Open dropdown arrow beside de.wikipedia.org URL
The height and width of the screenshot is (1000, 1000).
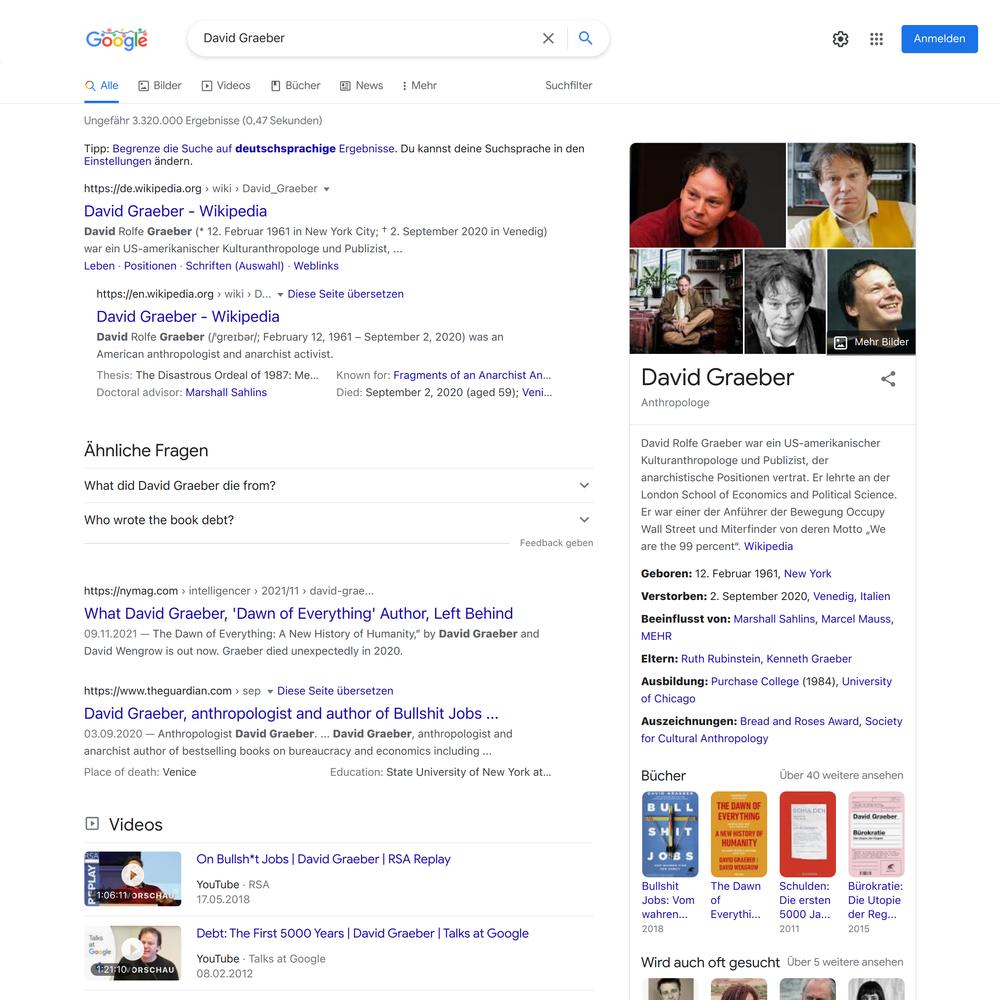327,189
